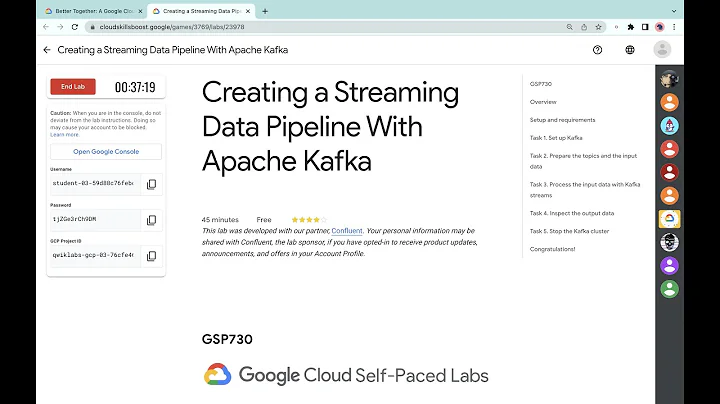Close the Better Together tab
The image size is (720, 404).
click(141, 11)
